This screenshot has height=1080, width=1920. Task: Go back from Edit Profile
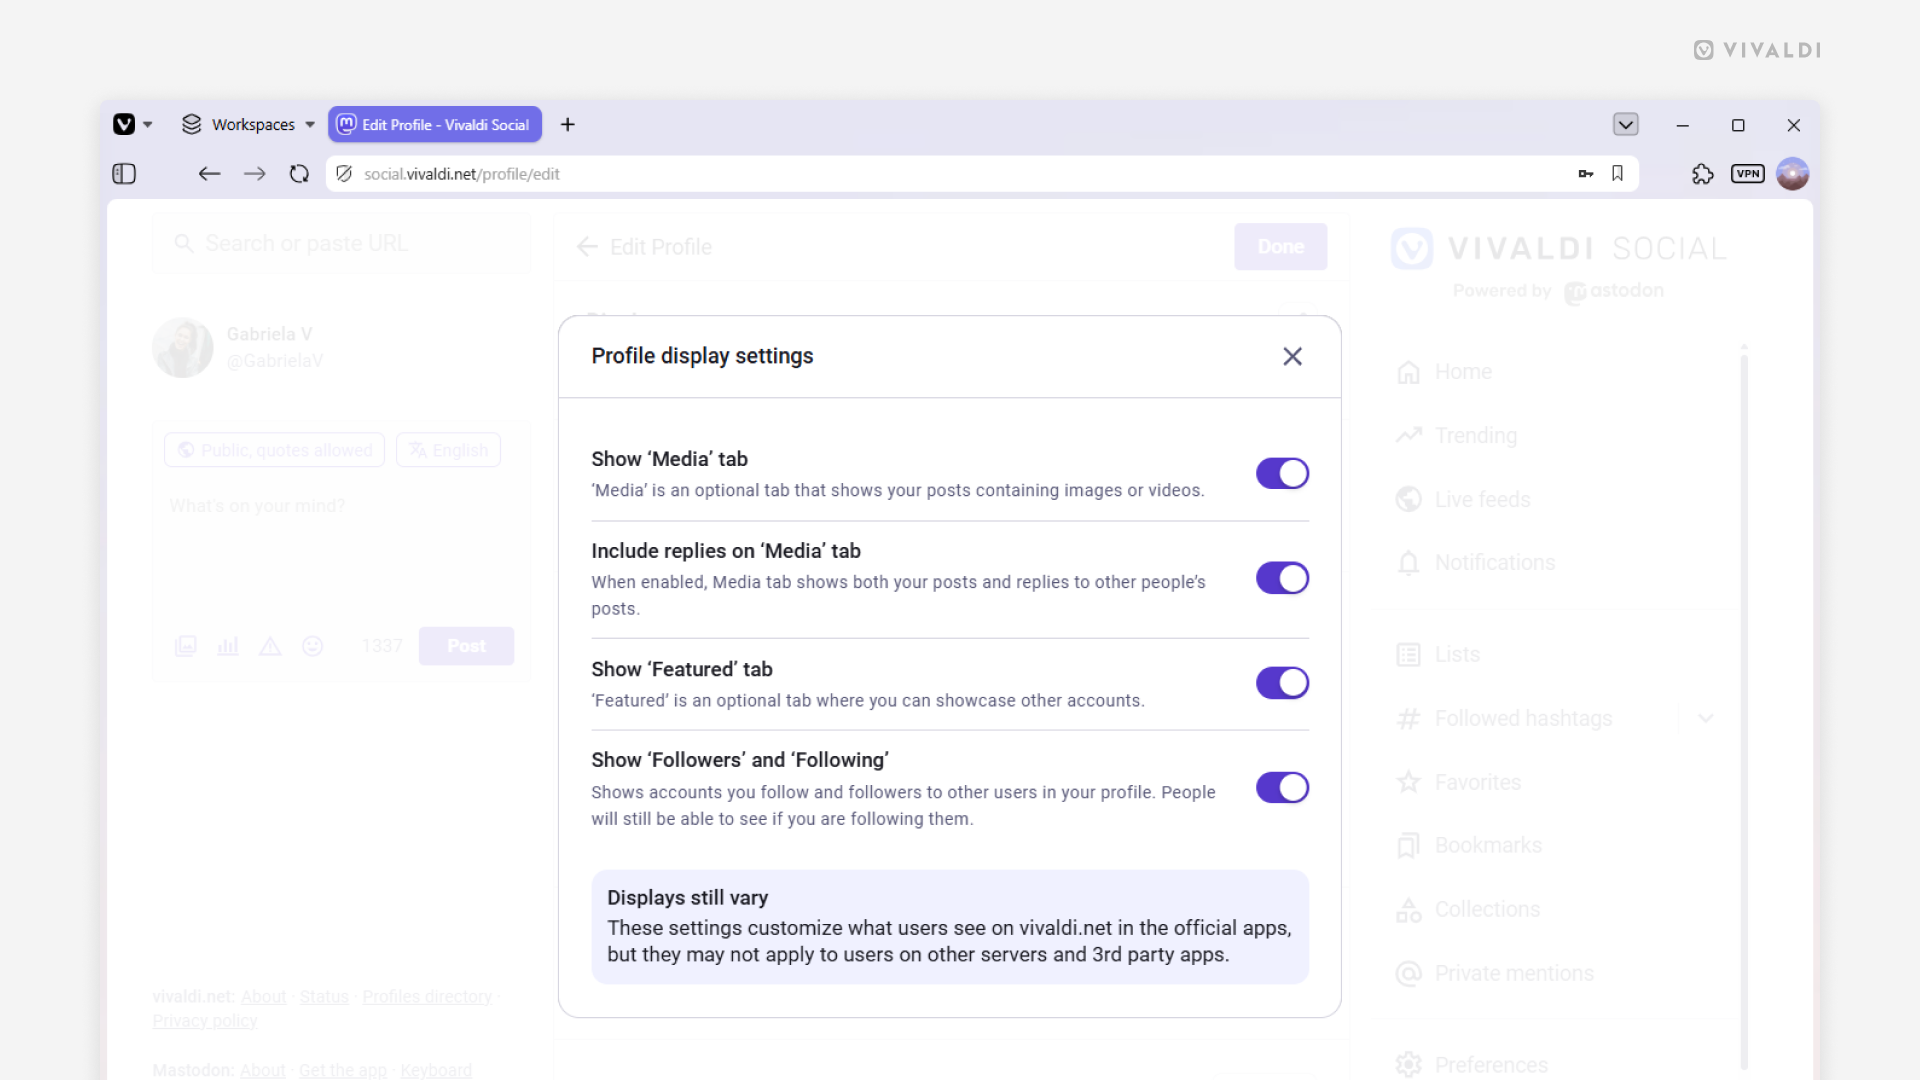click(587, 247)
